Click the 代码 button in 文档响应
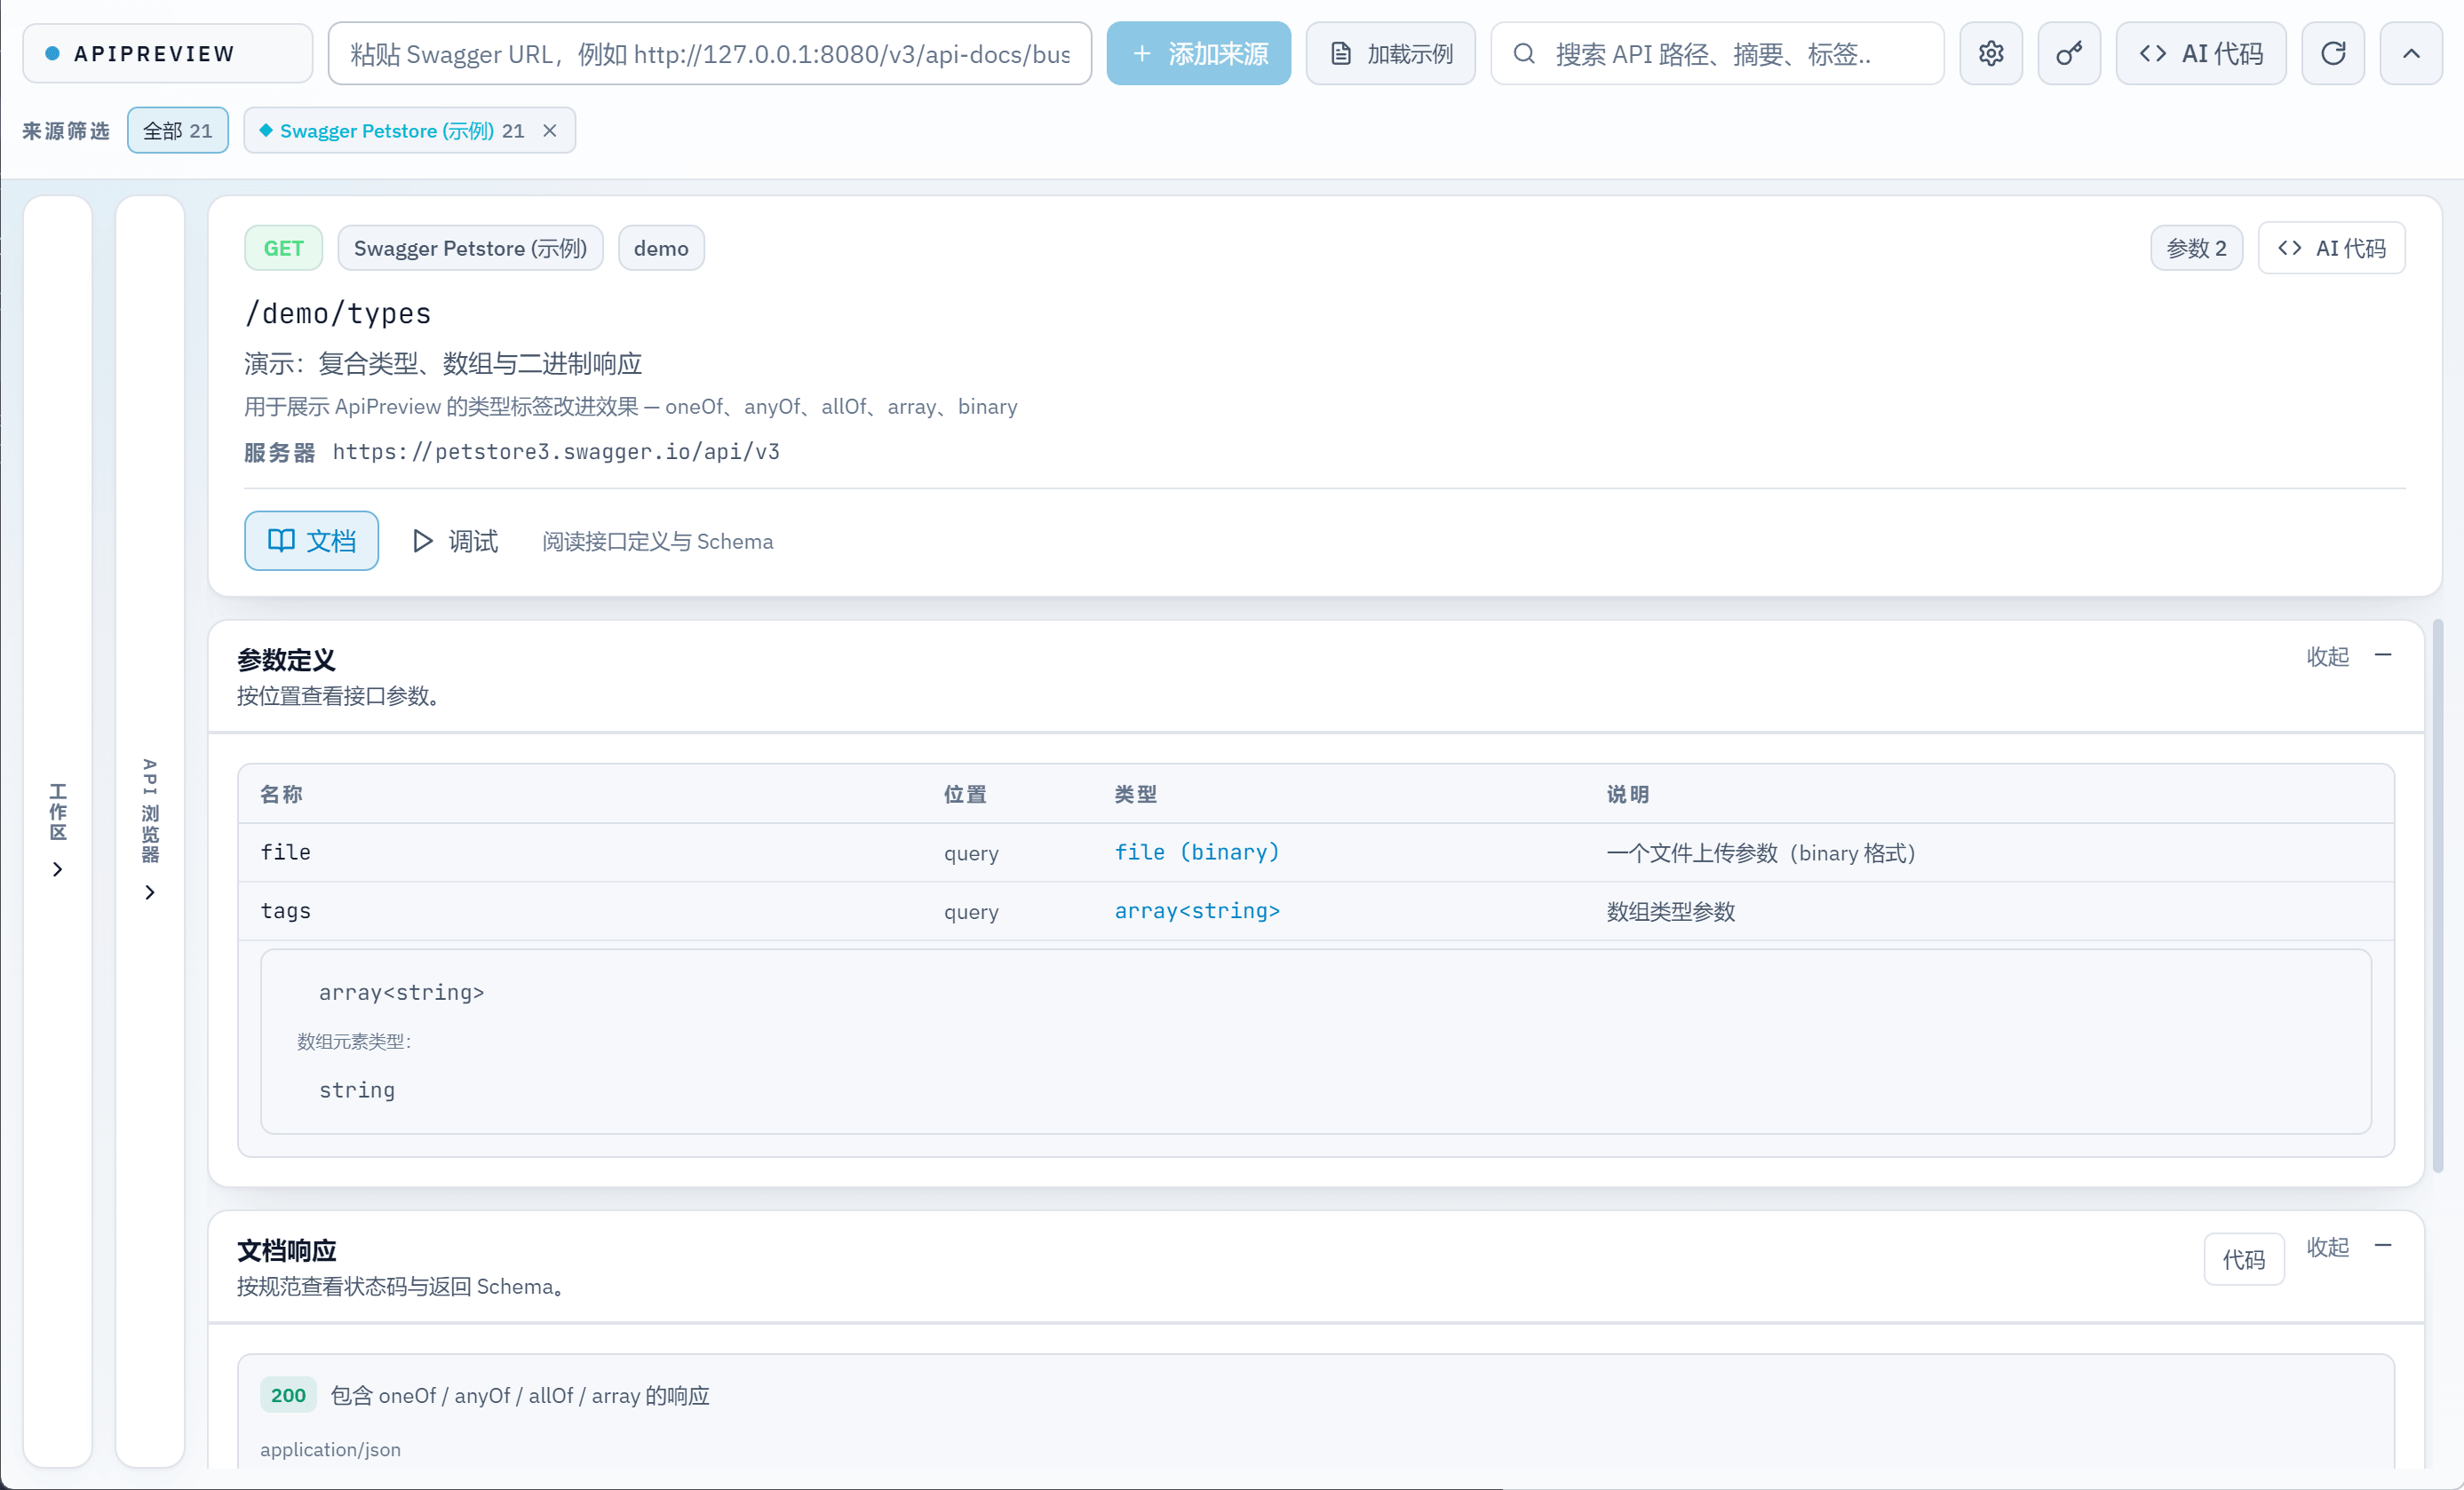 coord(2243,1259)
